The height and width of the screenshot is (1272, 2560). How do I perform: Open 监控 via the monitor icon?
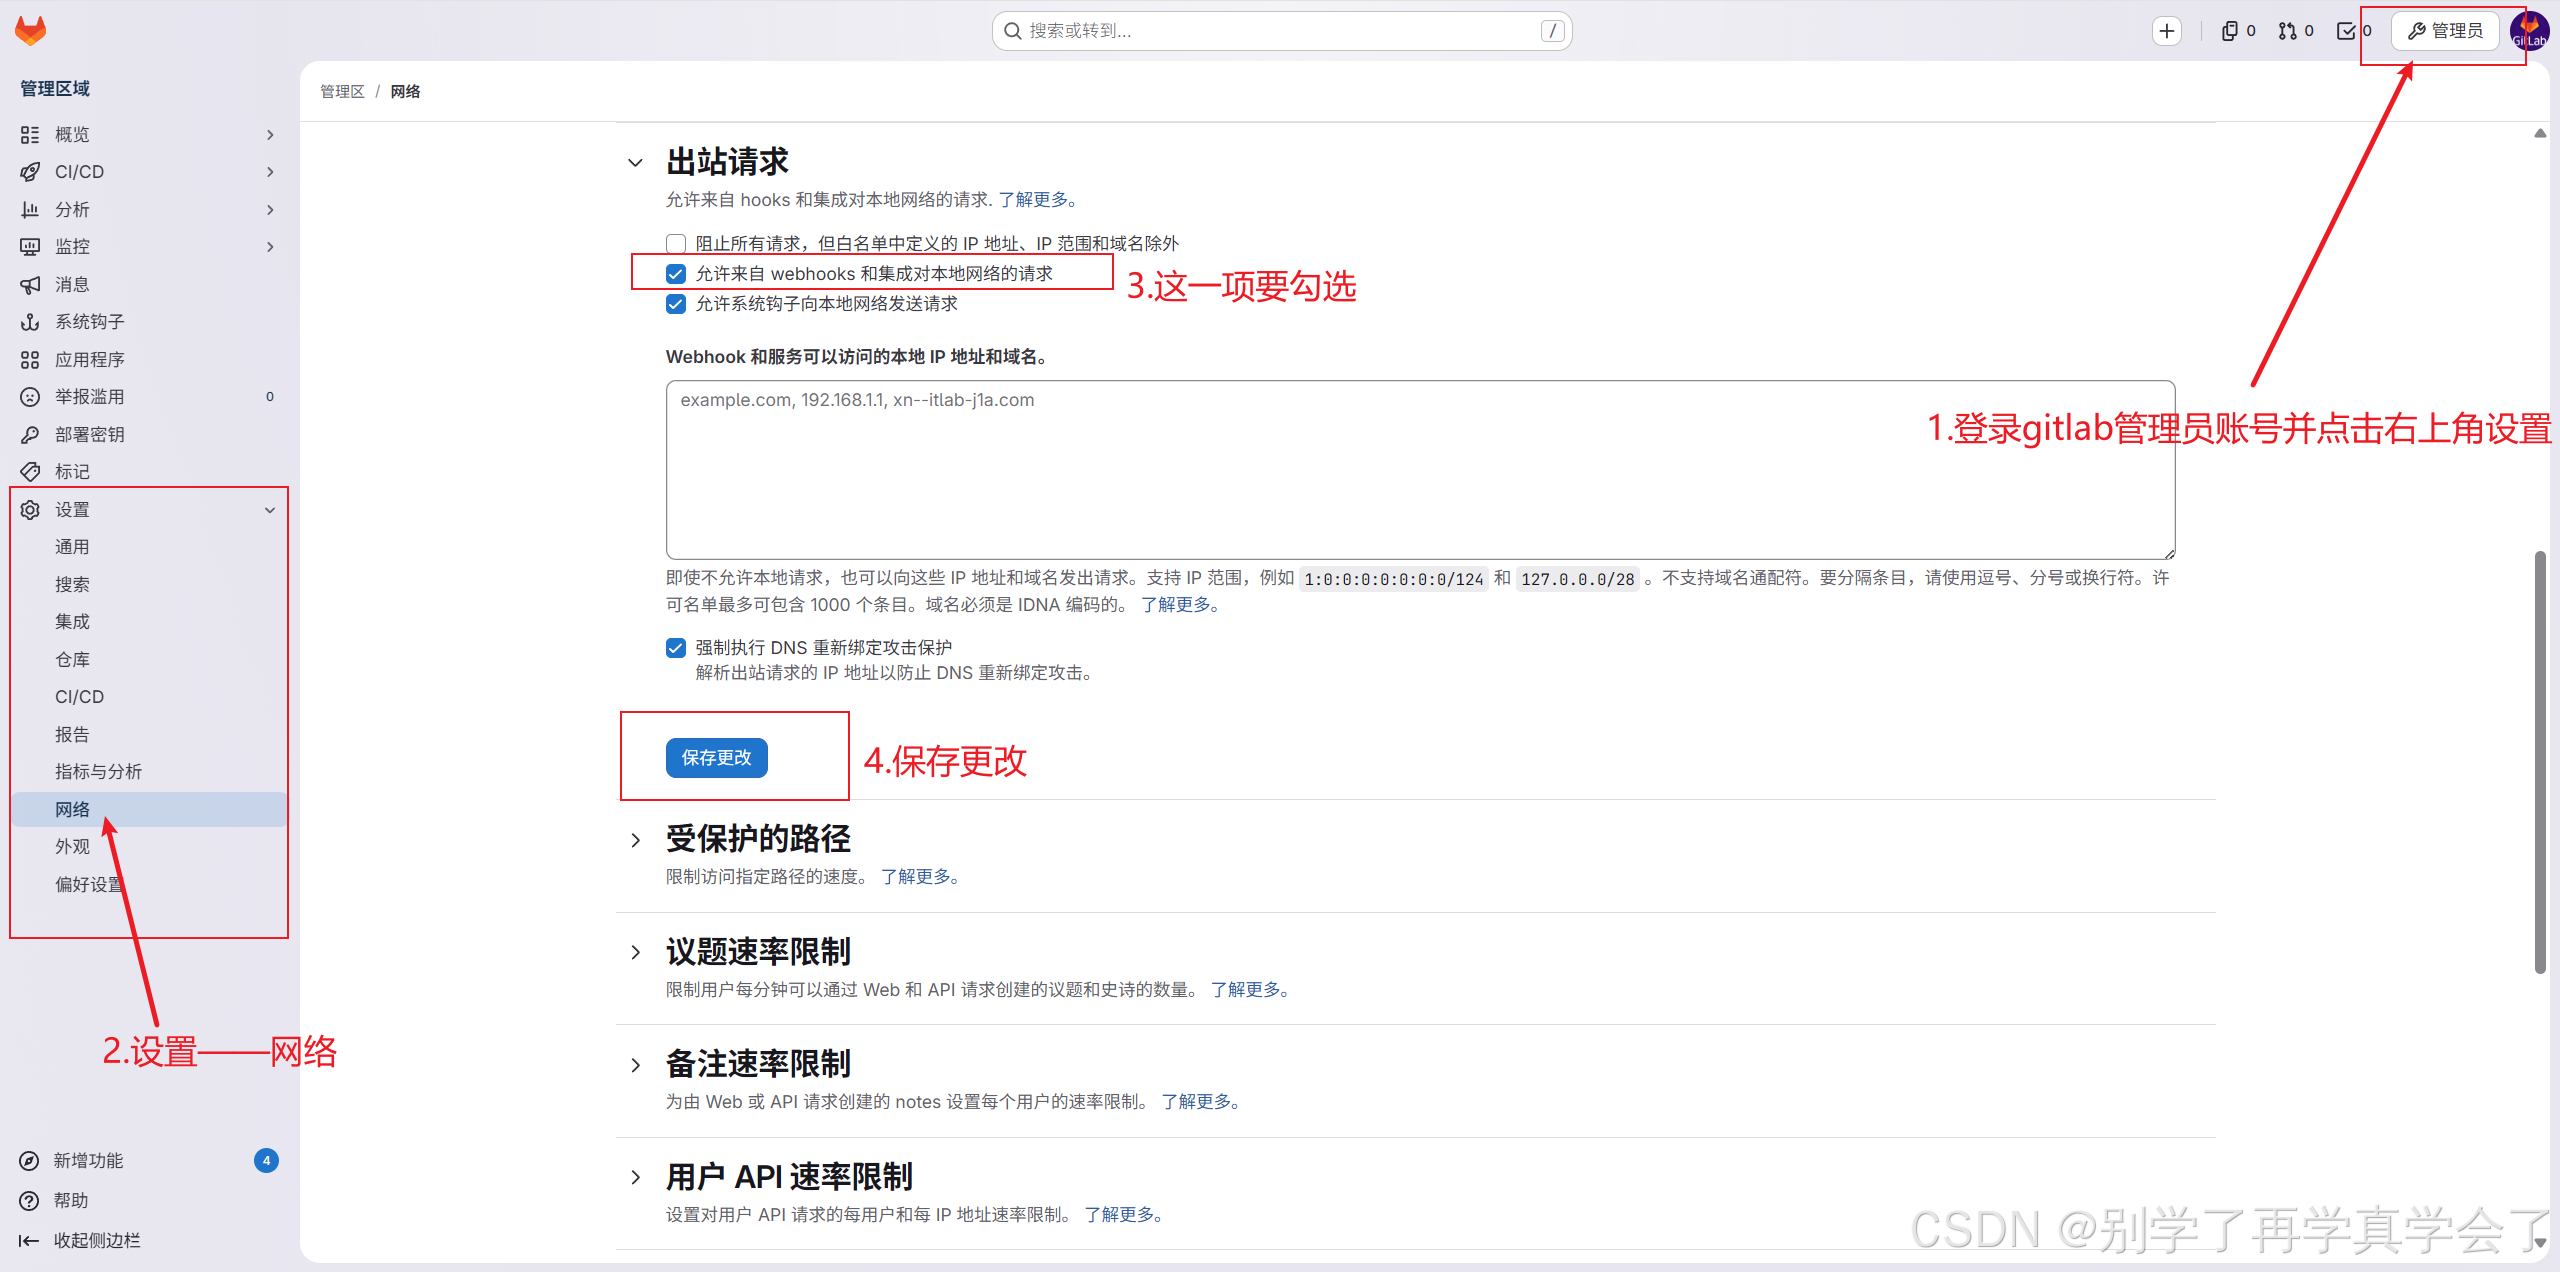pos(31,246)
